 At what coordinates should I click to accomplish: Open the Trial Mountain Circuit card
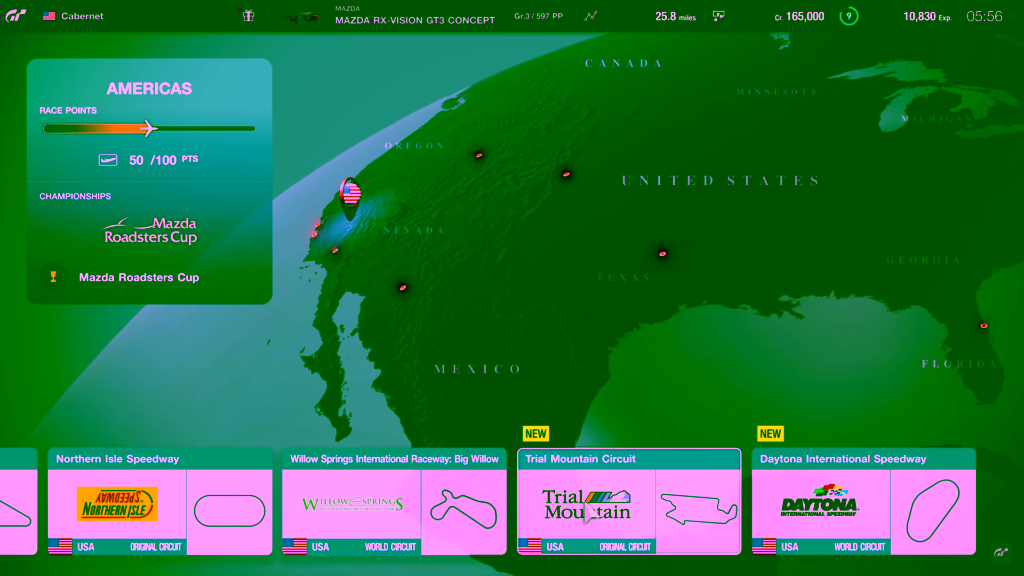pyautogui.click(x=629, y=501)
